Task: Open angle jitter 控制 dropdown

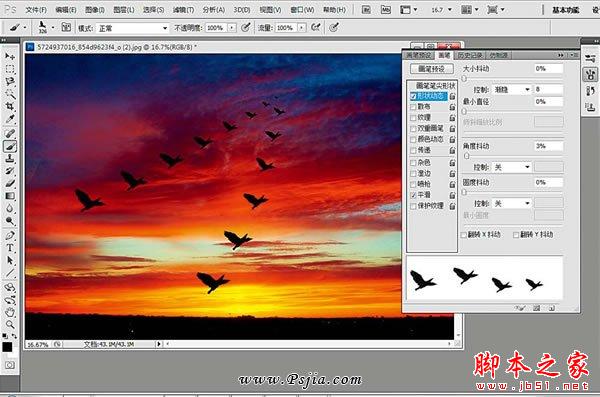Action: tap(512, 167)
